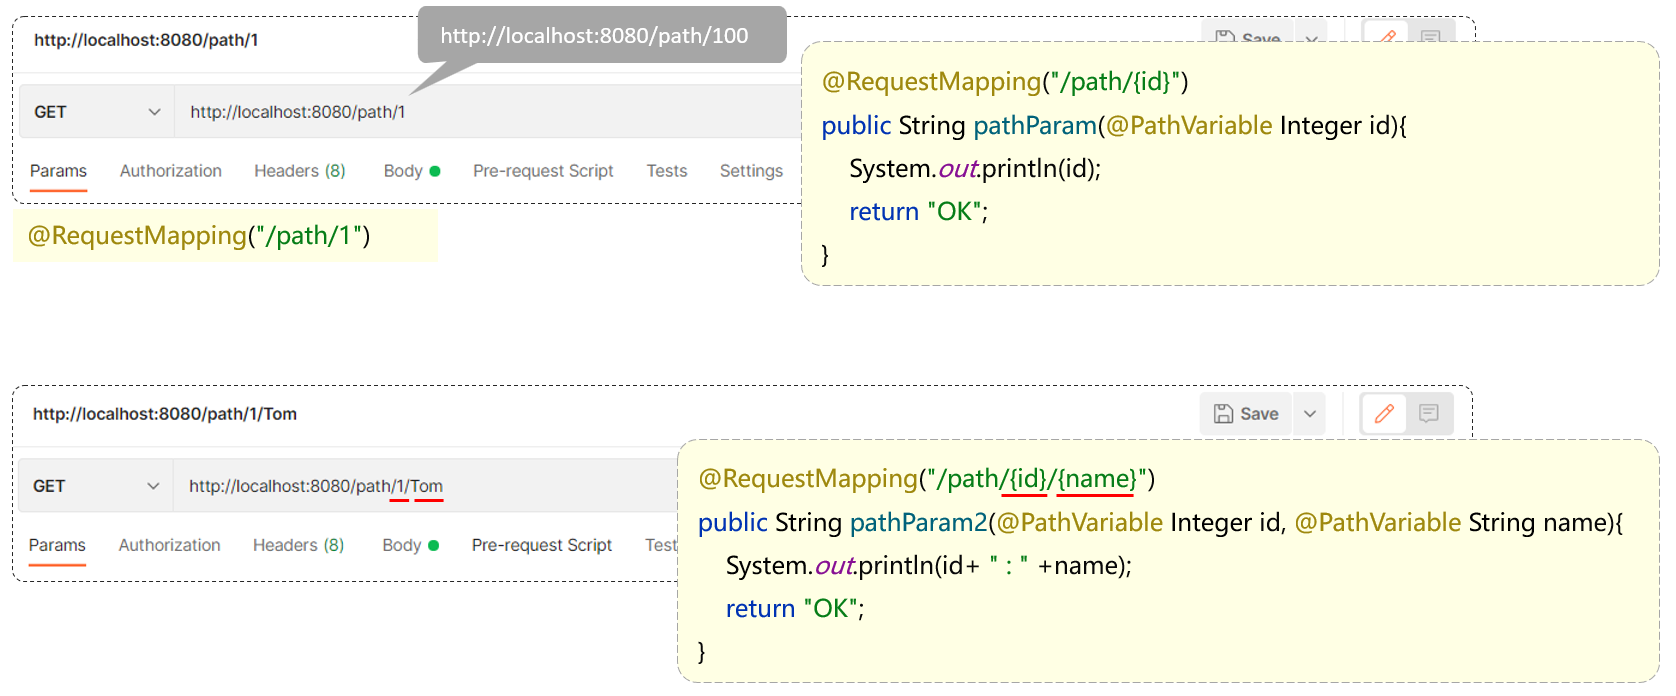Click the pencil edit icon in the lower request
This screenshot has height=696, width=1676.
coord(1384,414)
